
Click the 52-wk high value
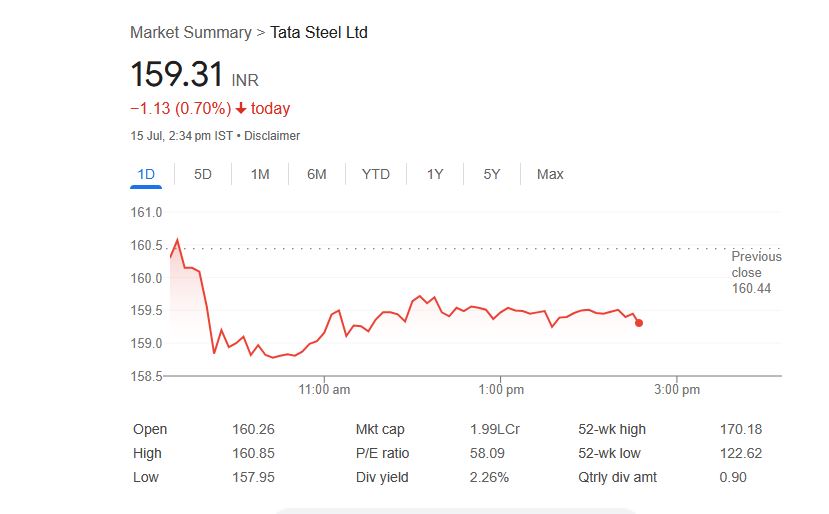[x=741, y=429]
